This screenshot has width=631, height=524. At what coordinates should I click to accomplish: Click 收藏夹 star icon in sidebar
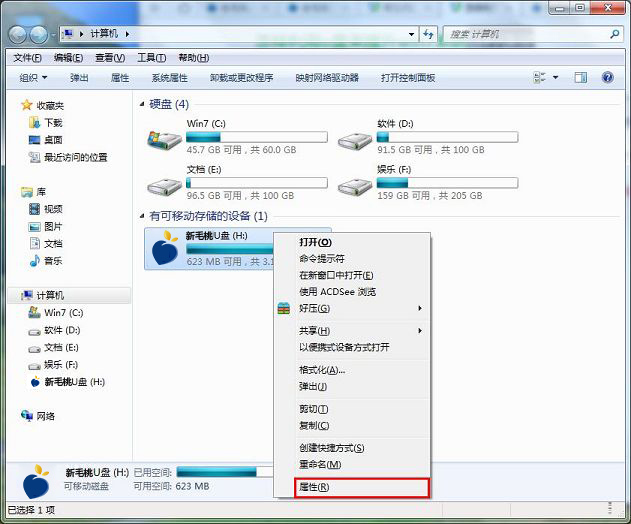click(27, 105)
